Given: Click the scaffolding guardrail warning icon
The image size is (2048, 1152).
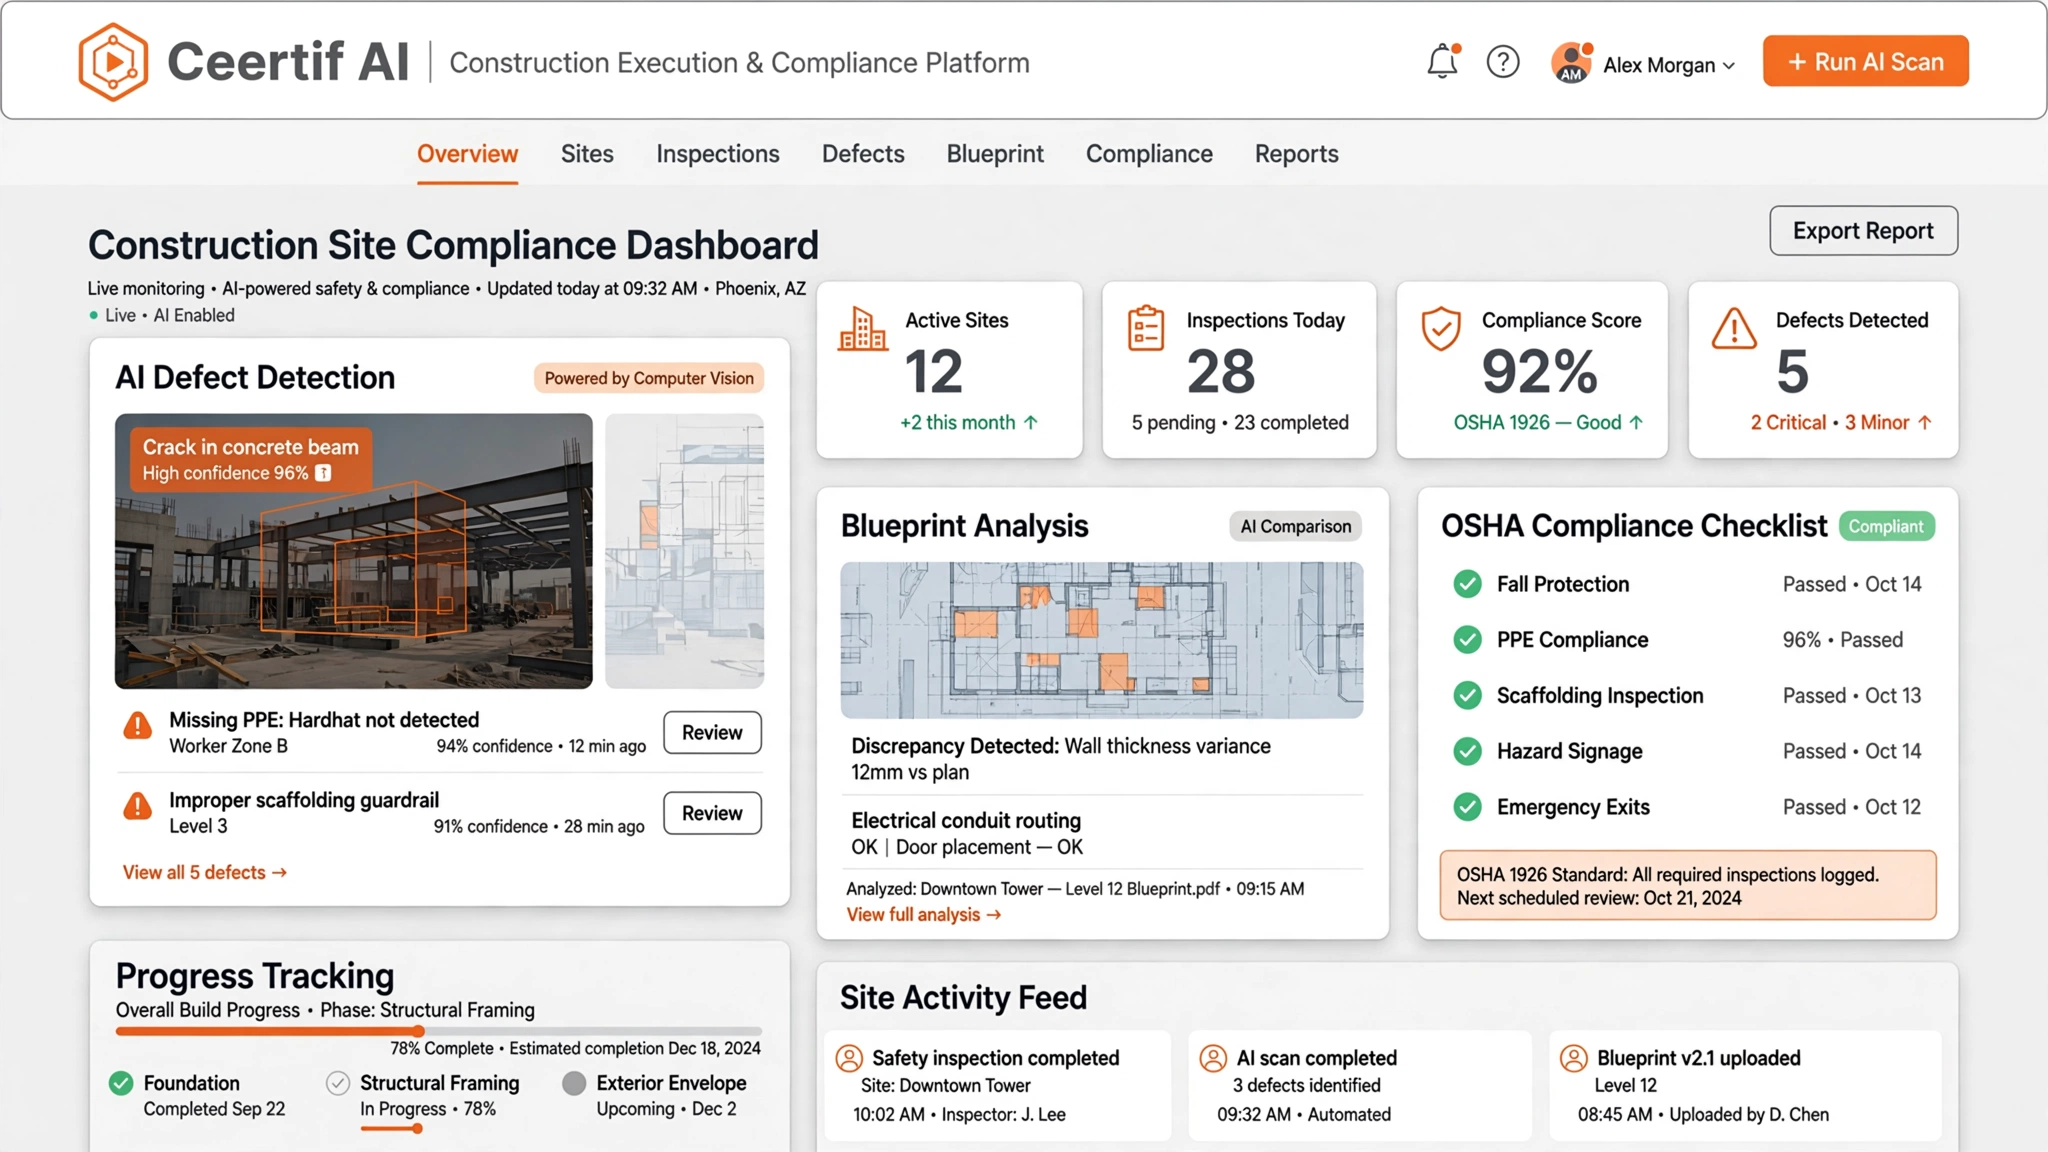Looking at the screenshot, I should pyautogui.click(x=137, y=806).
